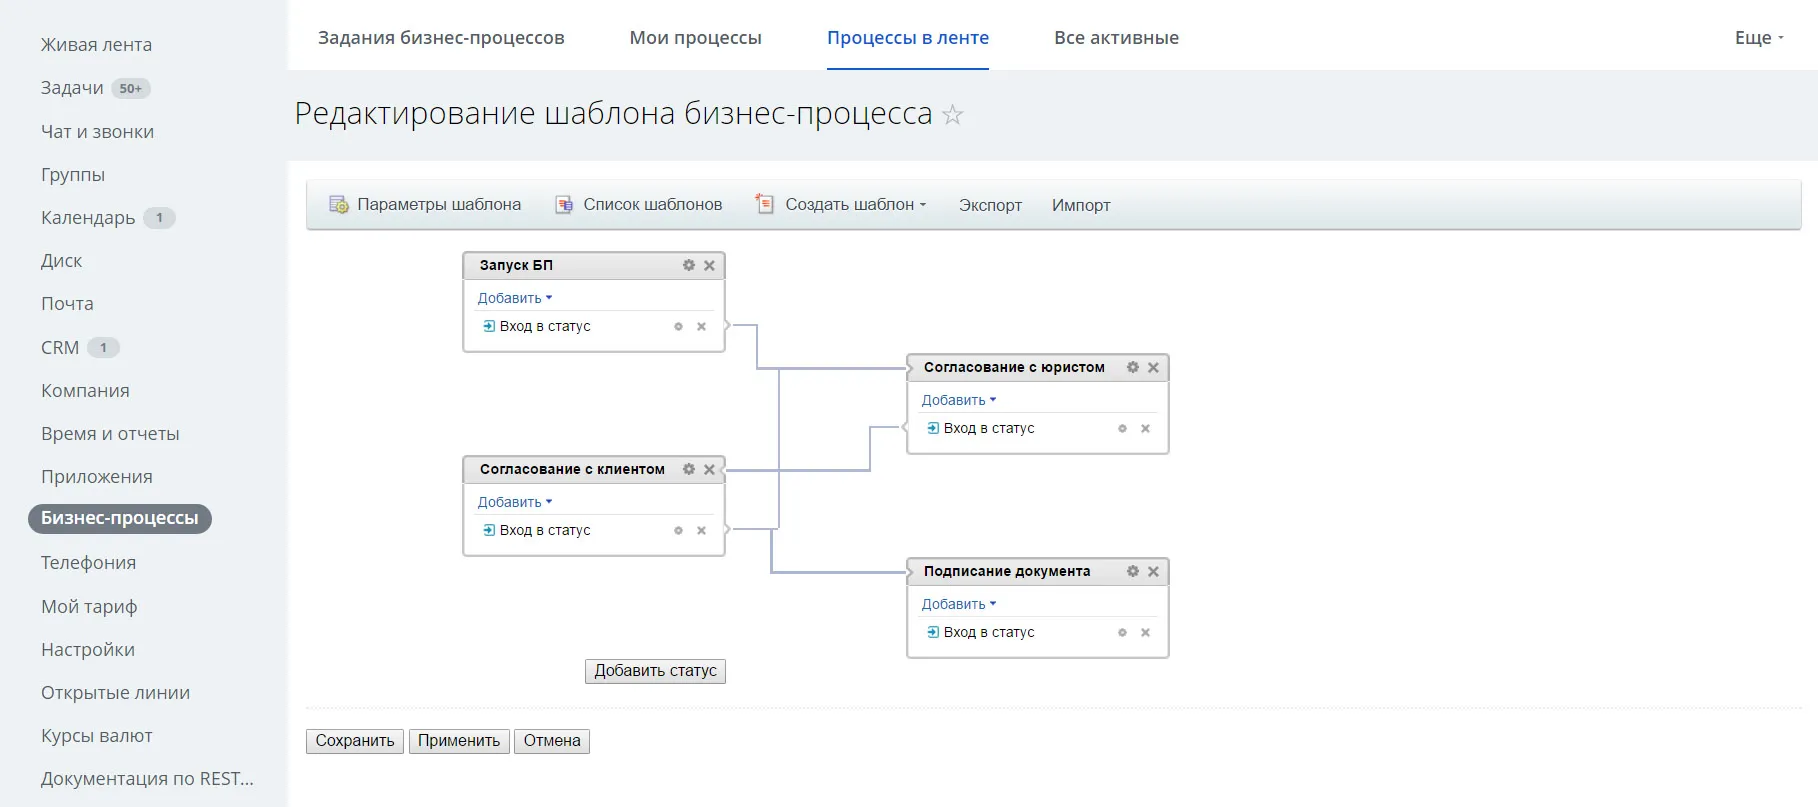Click gear icon on Согласование с юристом
1818x807 pixels.
1132,367
